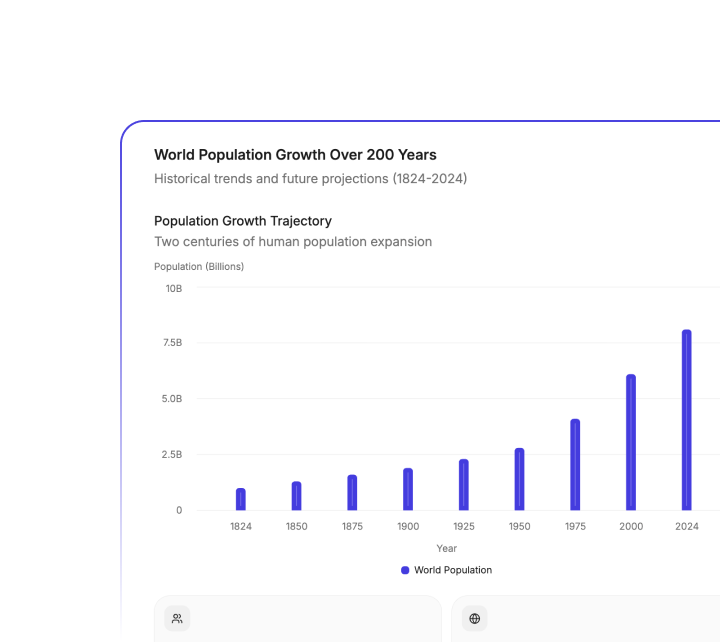Click the bar for year 1875
The height and width of the screenshot is (642, 720).
pos(352,492)
